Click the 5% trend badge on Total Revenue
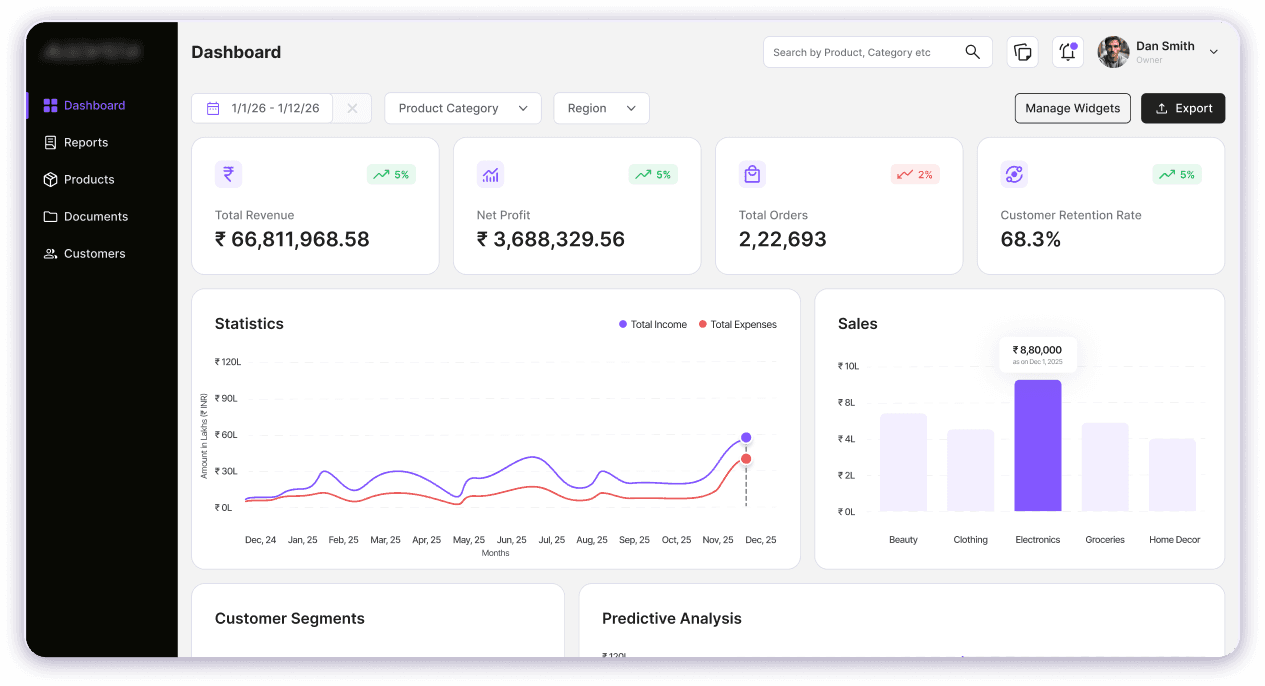 coord(391,174)
